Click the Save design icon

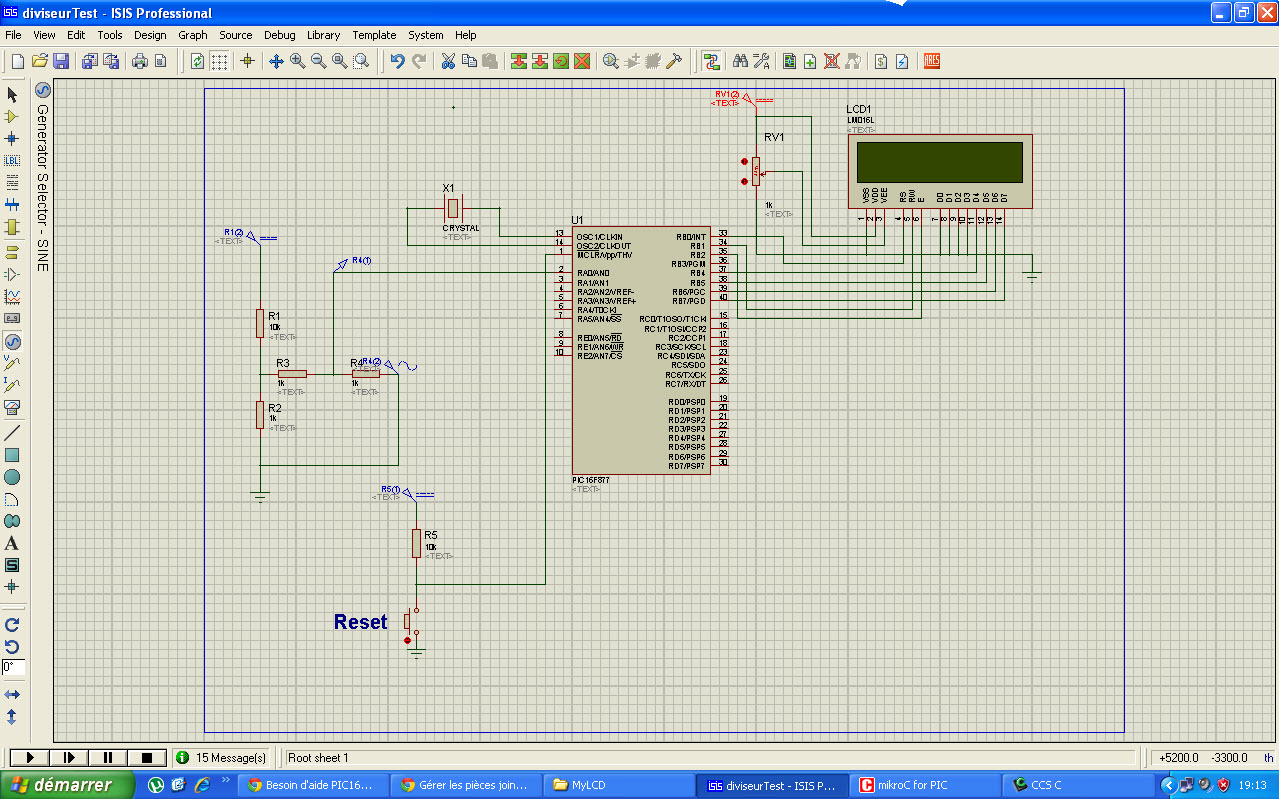61,61
